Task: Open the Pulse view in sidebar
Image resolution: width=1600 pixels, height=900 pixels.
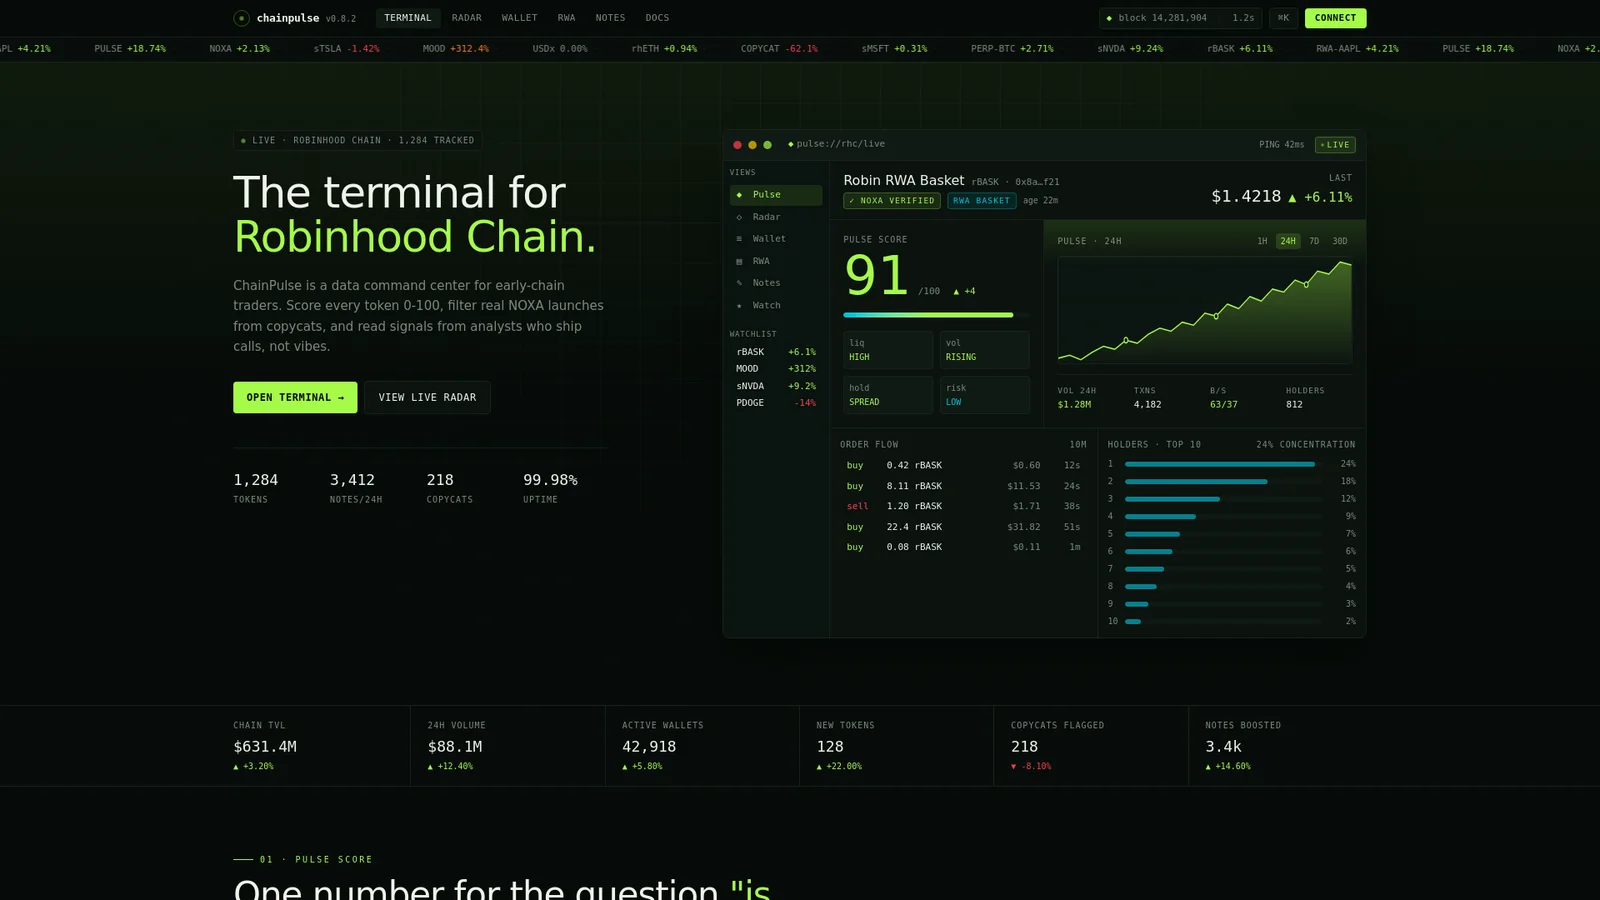Action: point(776,195)
